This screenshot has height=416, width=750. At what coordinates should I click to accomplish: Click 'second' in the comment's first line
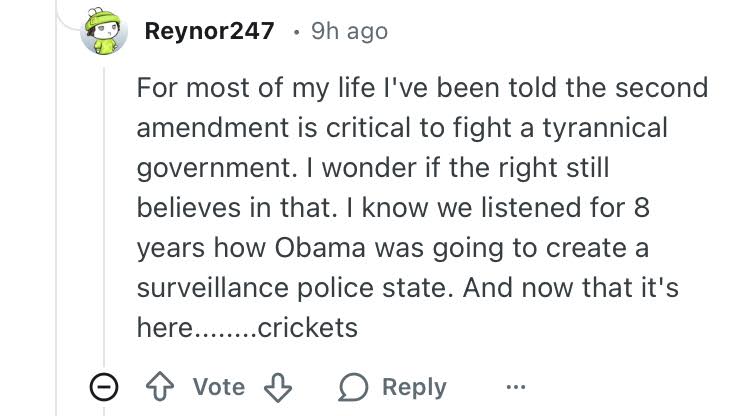coord(661,88)
